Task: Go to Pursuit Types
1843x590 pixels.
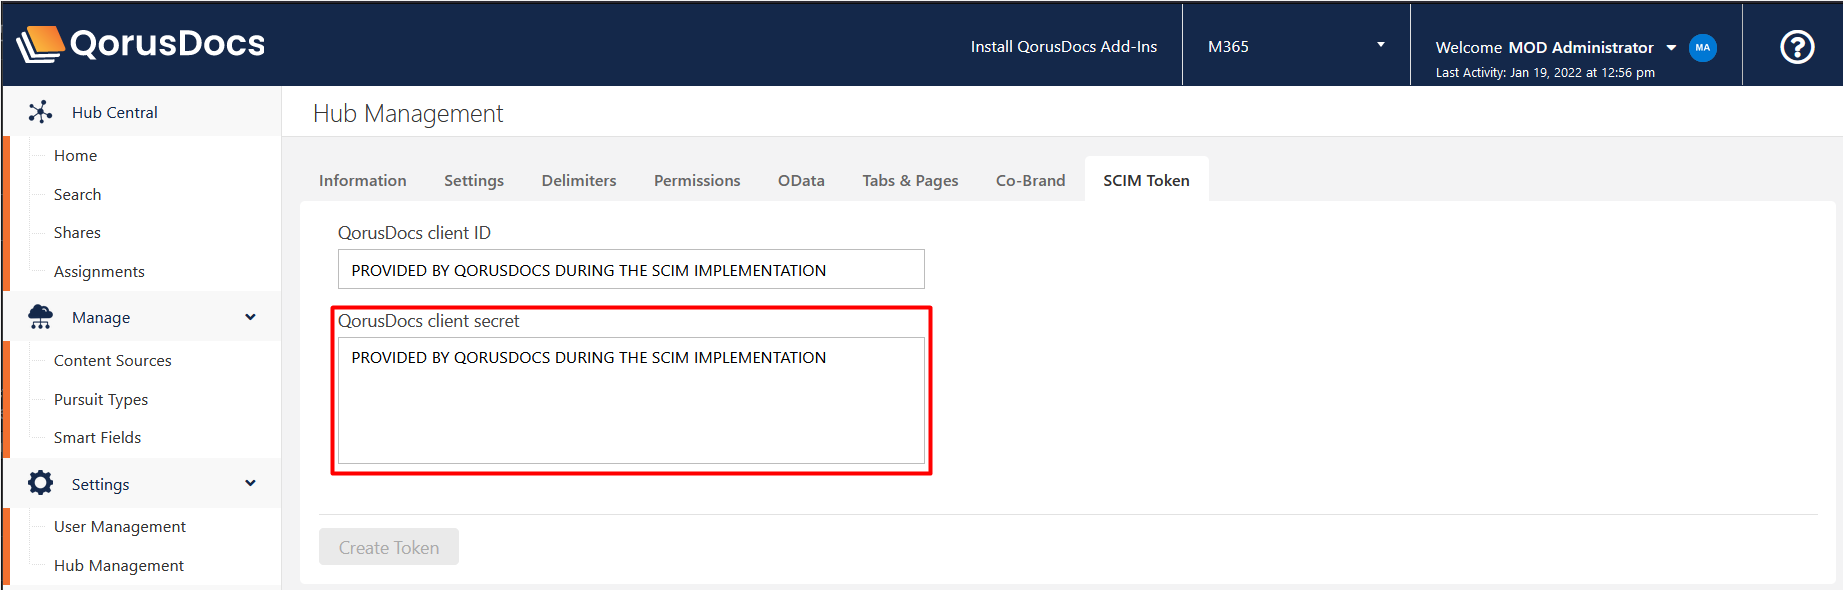Action: point(101,400)
